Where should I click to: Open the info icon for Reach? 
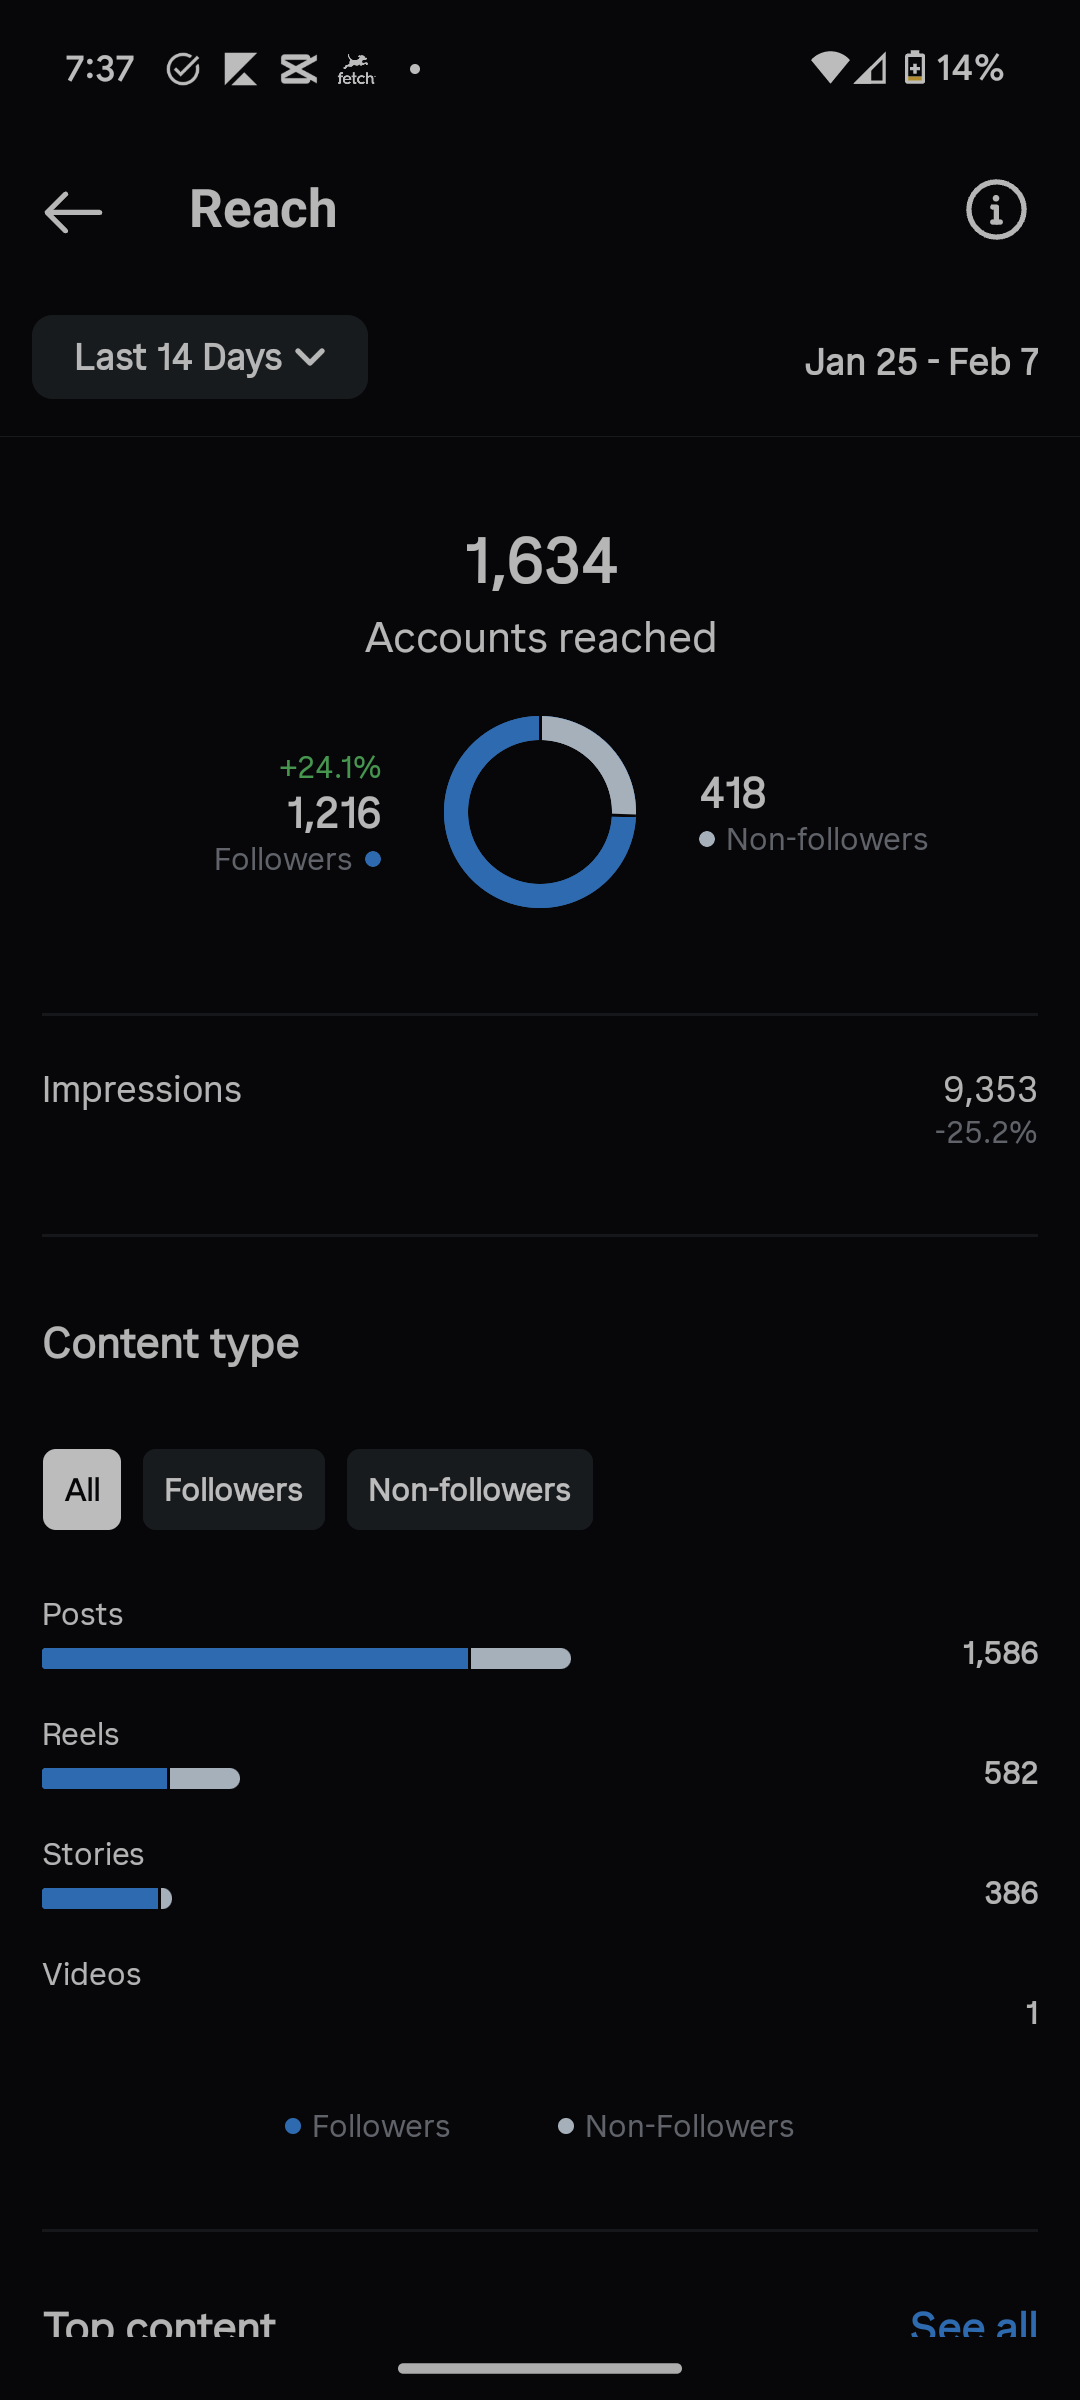point(996,210)
